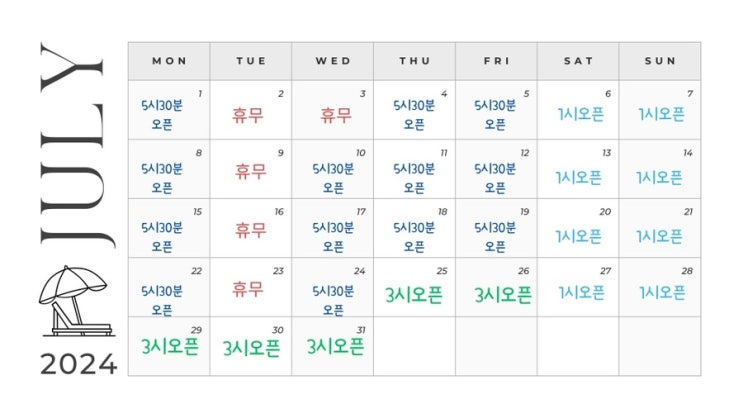Click July 29 cell showing 3시오픈
Viewport: 743px width, 418px height.
coord(169,348)
